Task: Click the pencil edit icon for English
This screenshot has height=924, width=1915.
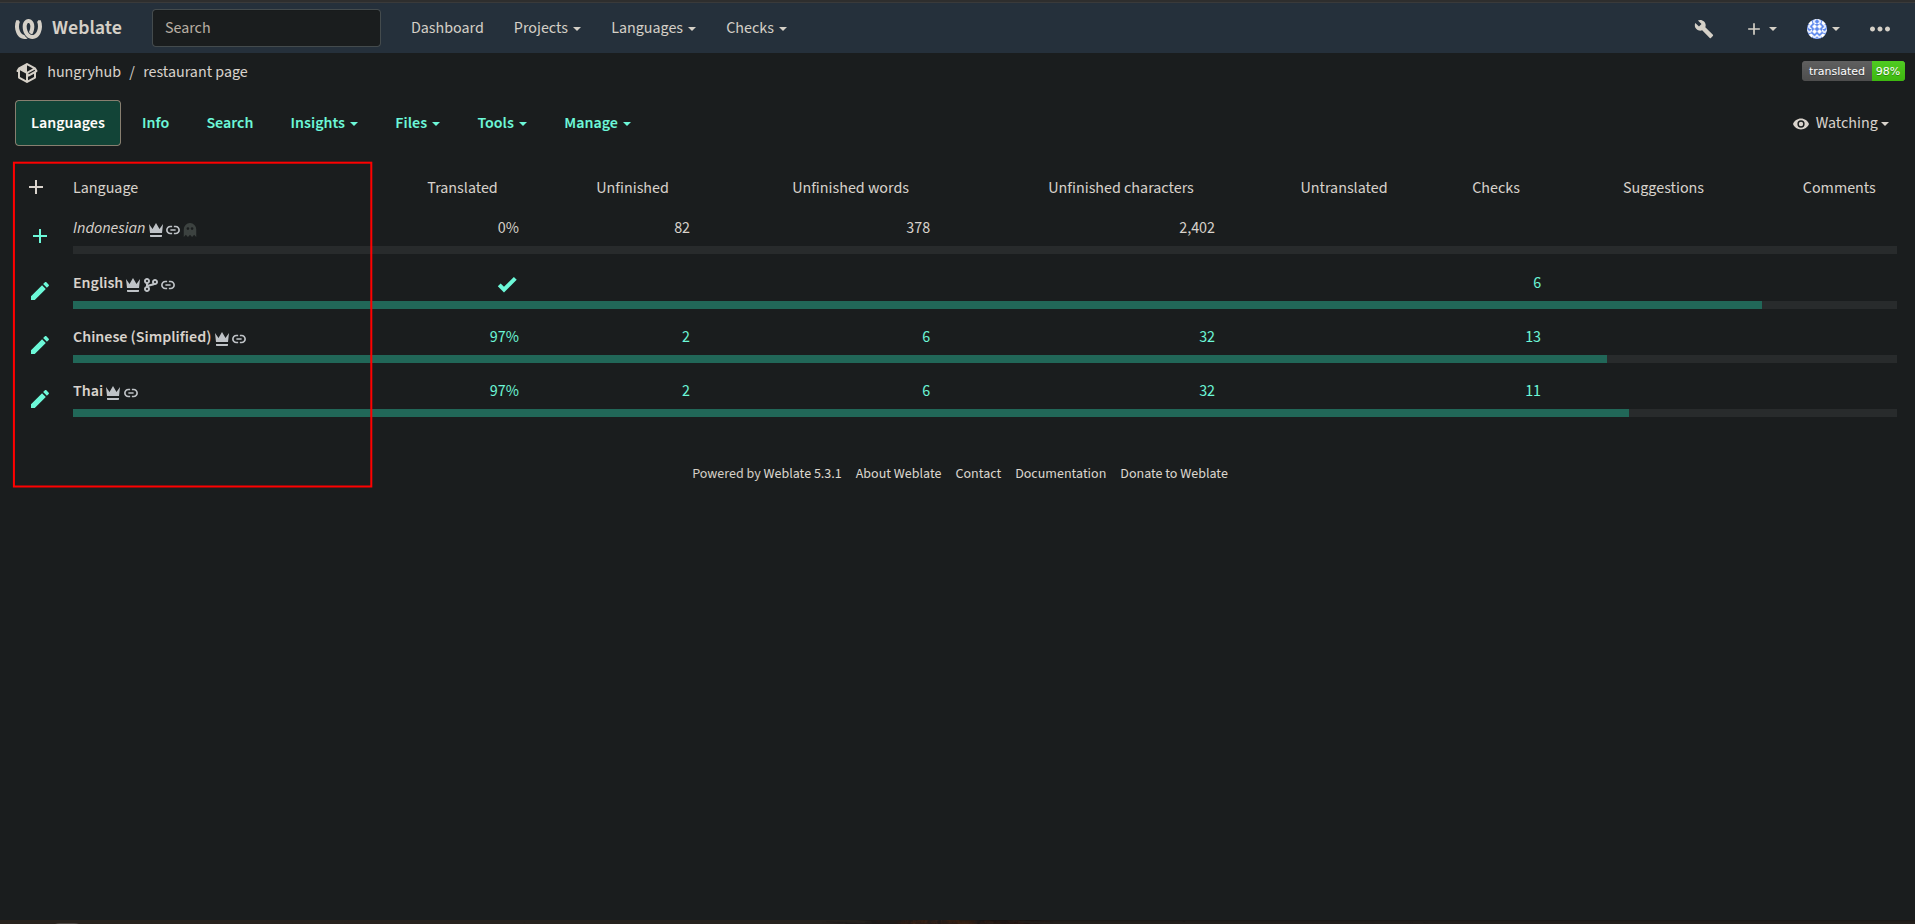Action: (40, 291)
